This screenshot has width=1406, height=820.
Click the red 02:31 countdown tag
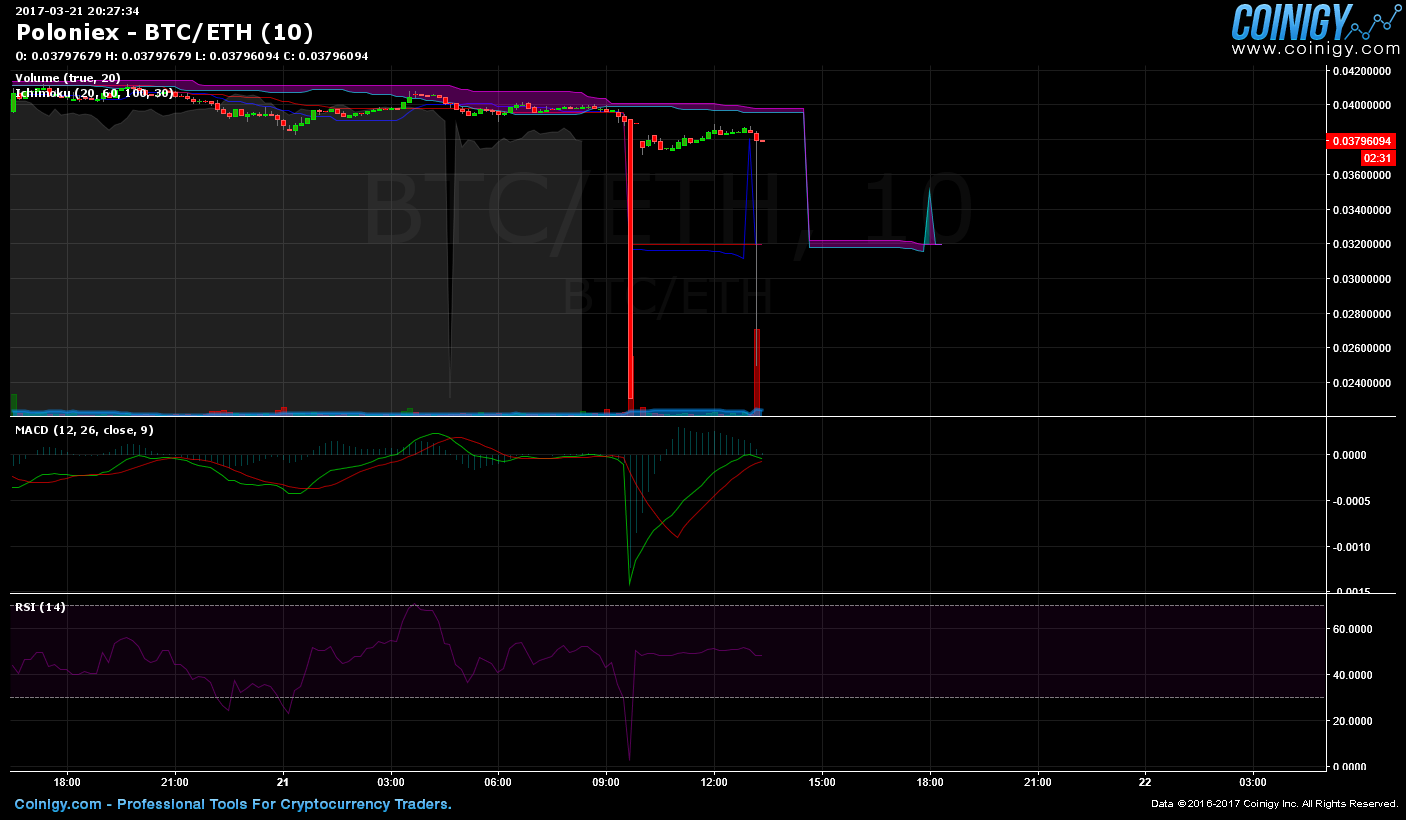tap(1377, 158)
